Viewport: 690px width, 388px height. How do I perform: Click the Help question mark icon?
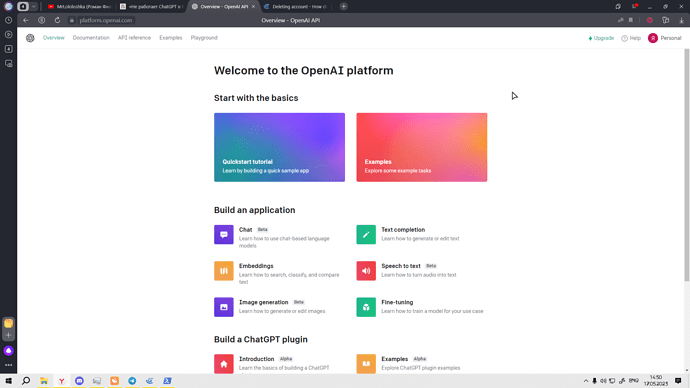click(624, 38)
